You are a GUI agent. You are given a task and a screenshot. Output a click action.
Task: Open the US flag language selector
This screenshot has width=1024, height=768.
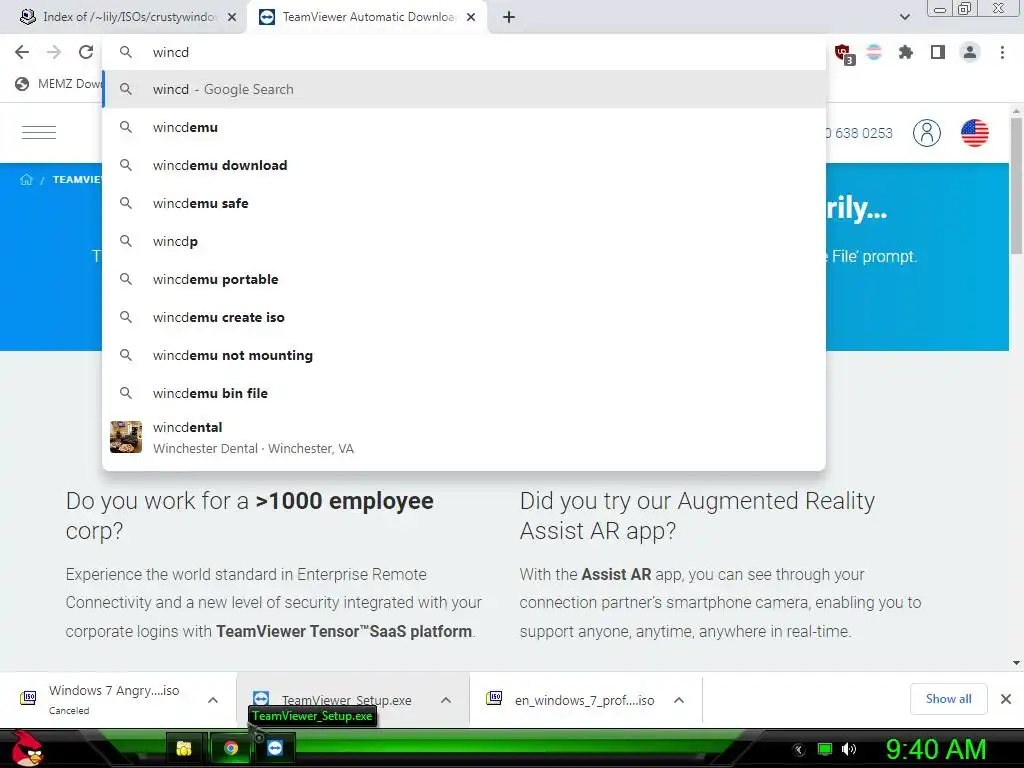coord(974,133)
